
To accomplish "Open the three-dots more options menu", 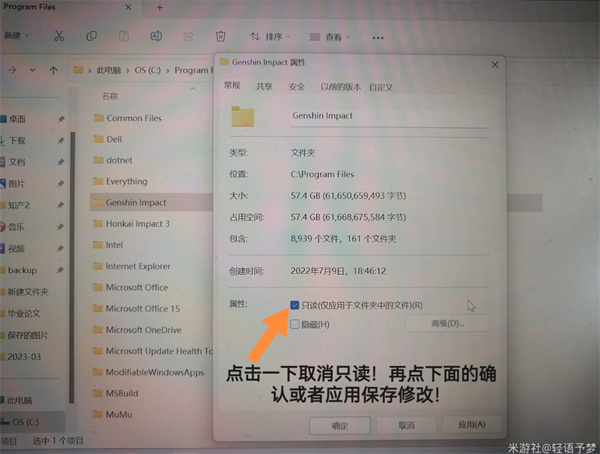I will point(378,38).
